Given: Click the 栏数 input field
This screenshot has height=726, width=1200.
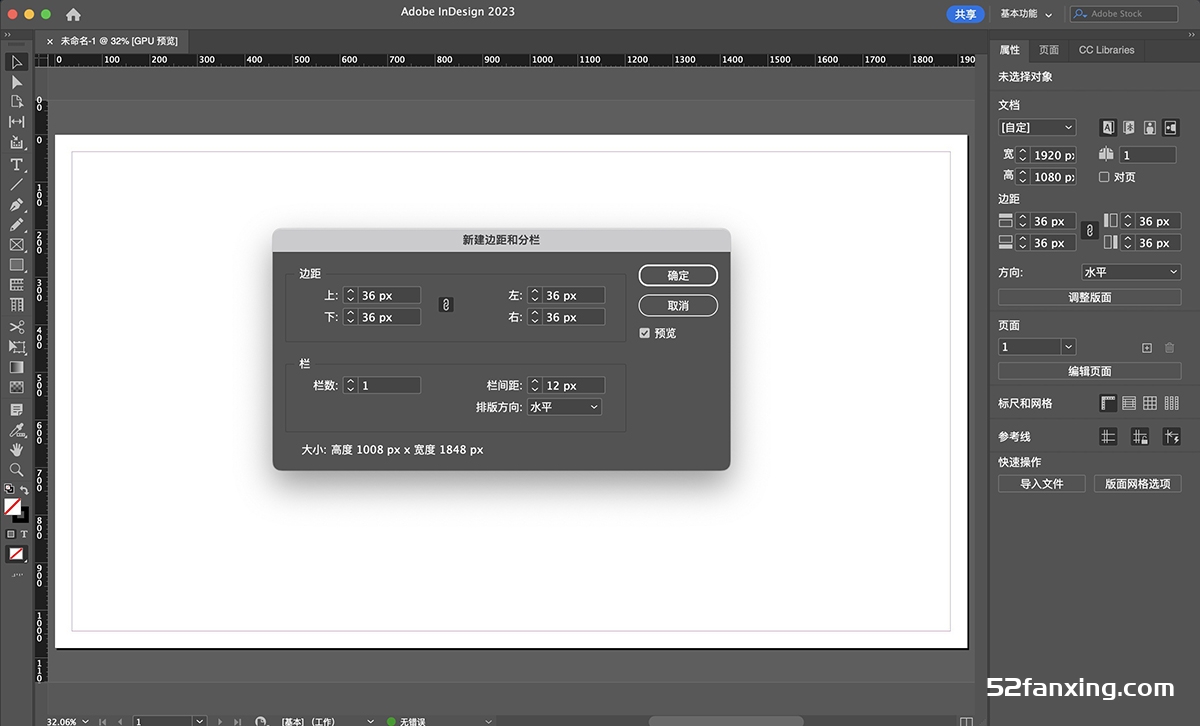Looking at the screenshot, I should click(390, 385).
